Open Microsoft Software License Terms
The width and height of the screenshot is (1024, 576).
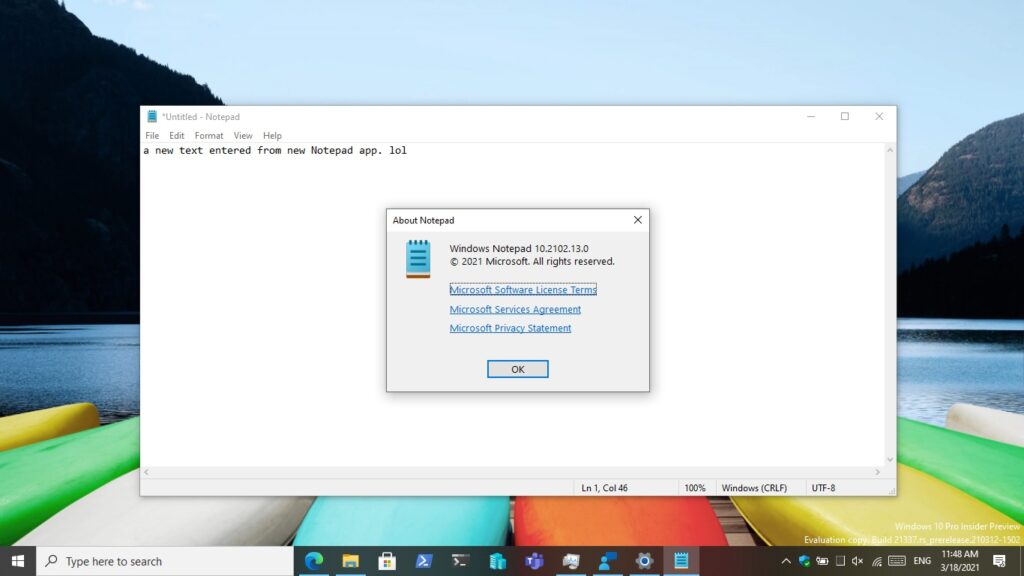[x=523, y=289]
